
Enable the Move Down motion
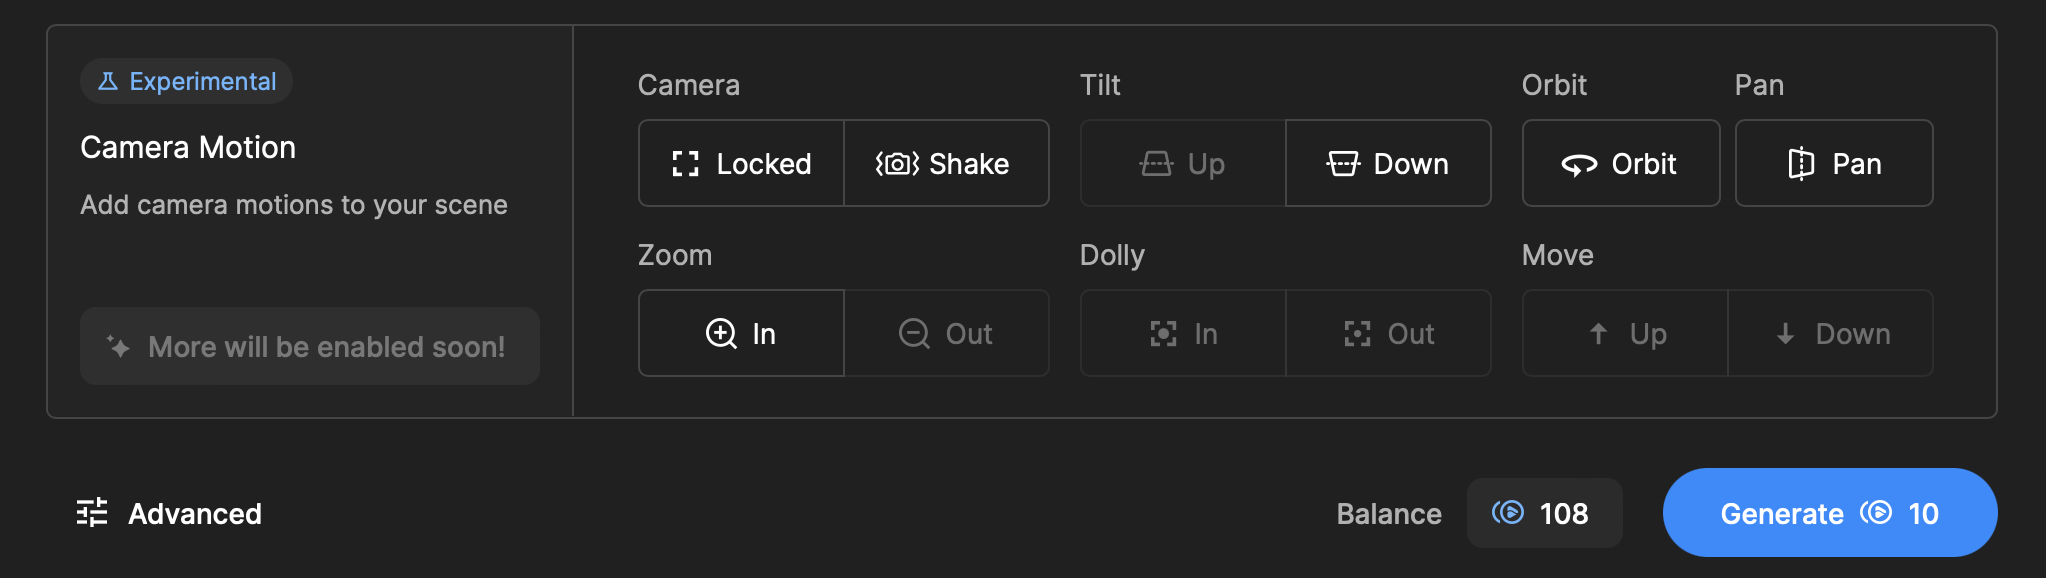[x=1831, y=334]
